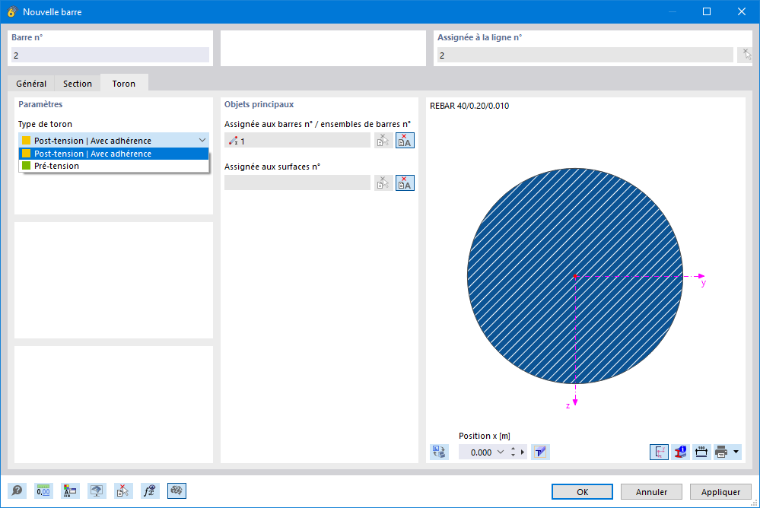
Task: Click the Annuler button
Action: tap(651, 492)
